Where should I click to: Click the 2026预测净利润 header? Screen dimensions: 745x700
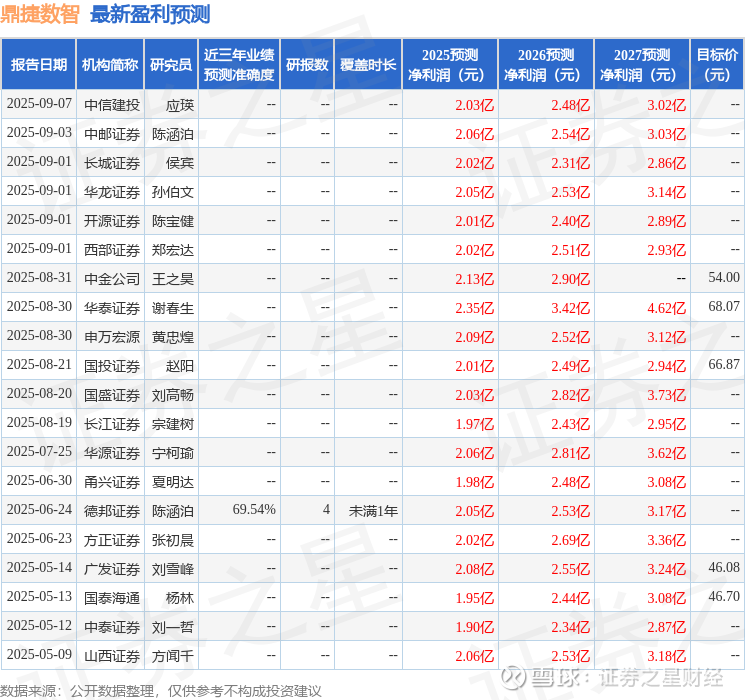click(x=546, y=65)
